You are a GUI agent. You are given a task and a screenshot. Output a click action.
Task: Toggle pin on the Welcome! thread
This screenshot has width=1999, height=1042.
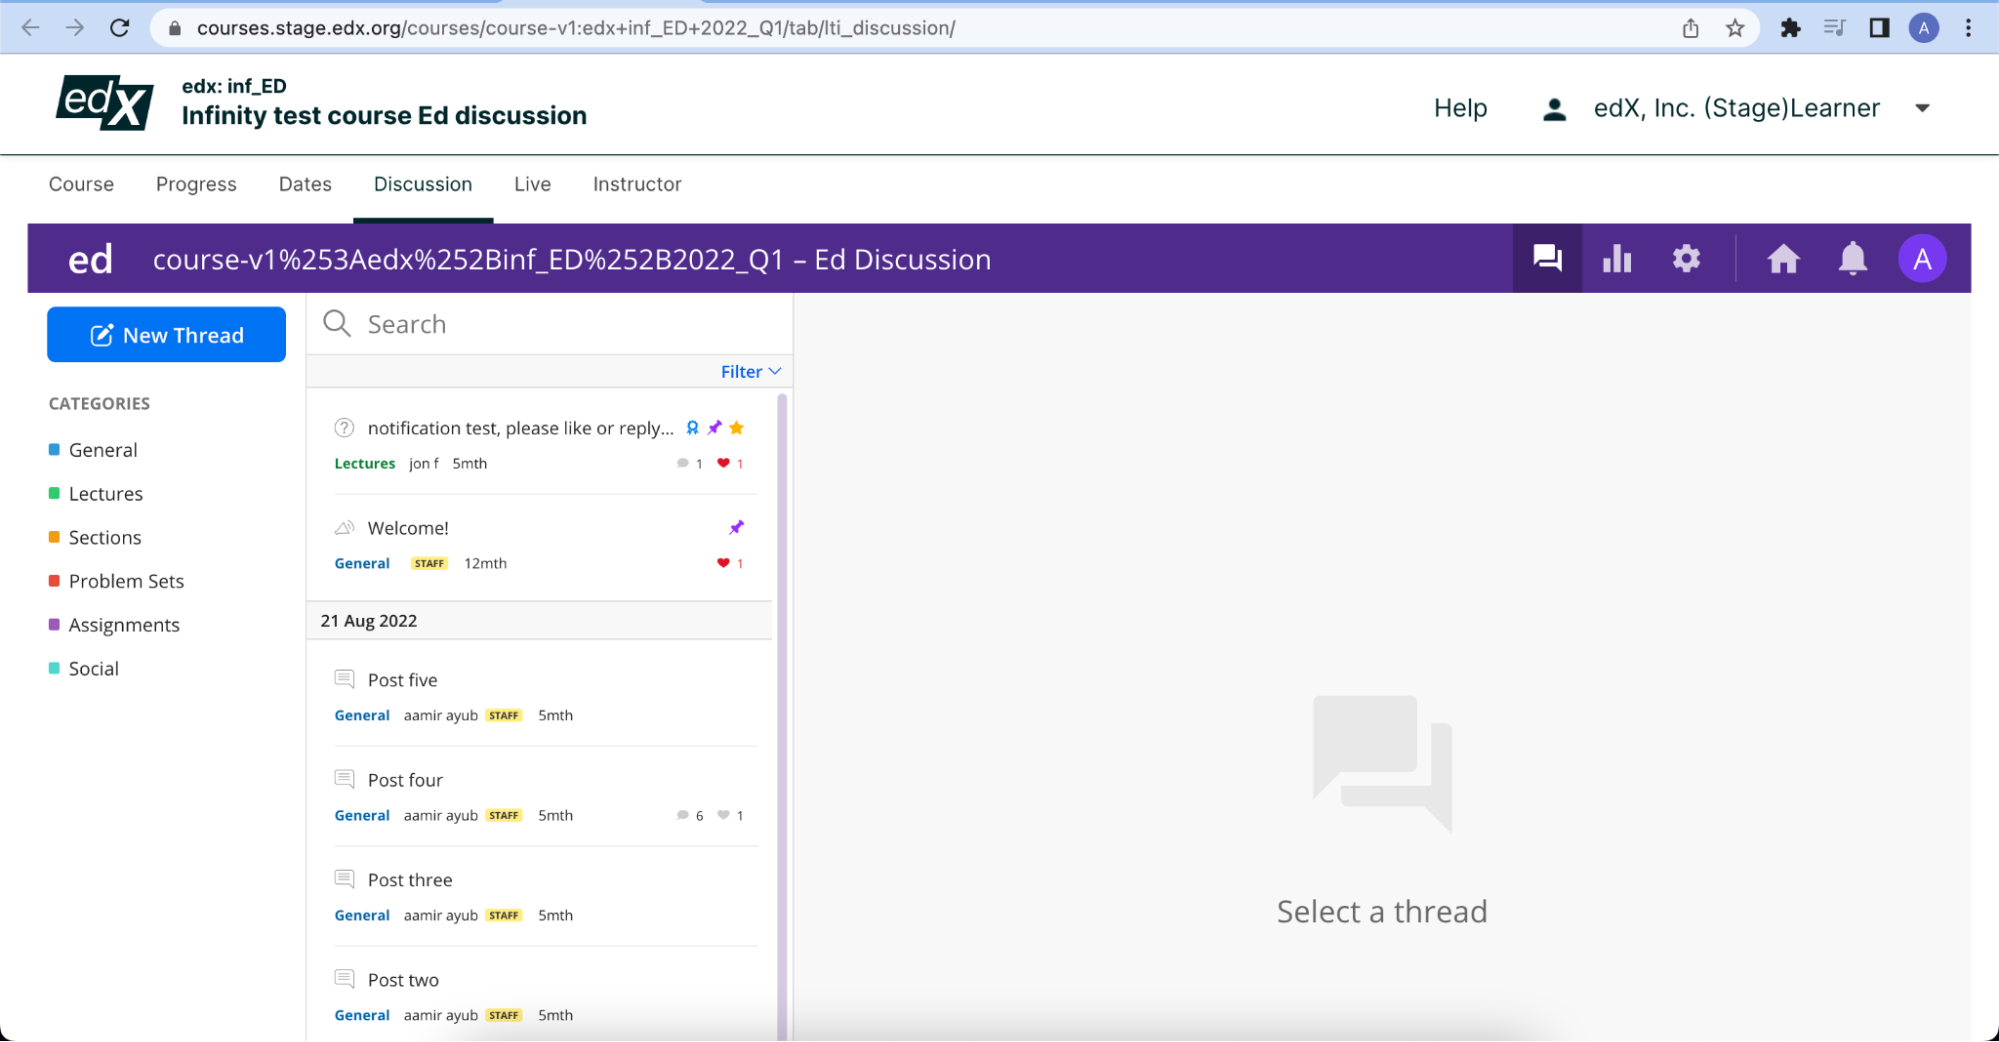click(x=737, y=527)
